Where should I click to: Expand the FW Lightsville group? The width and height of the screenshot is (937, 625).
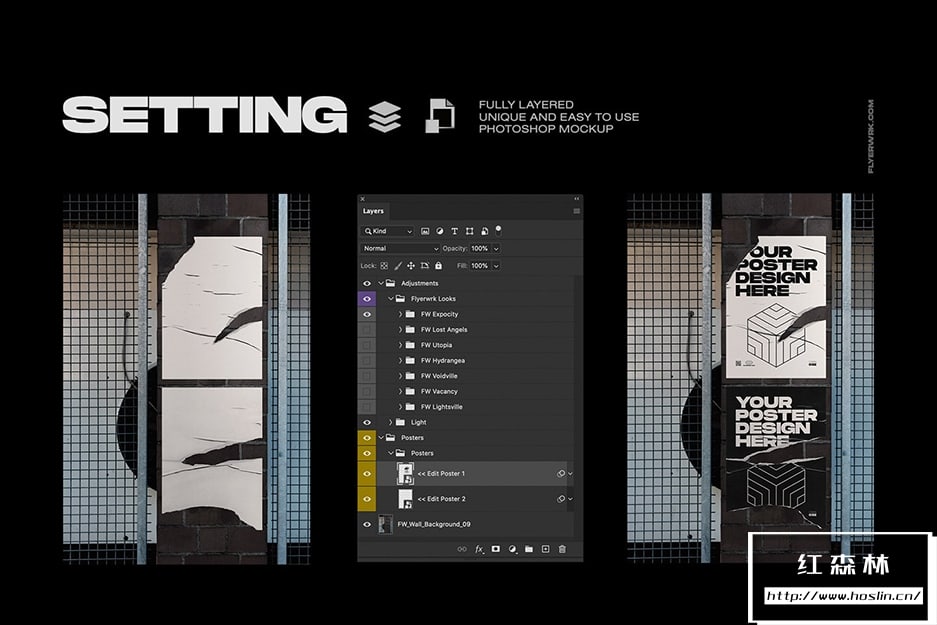[400, 407]
